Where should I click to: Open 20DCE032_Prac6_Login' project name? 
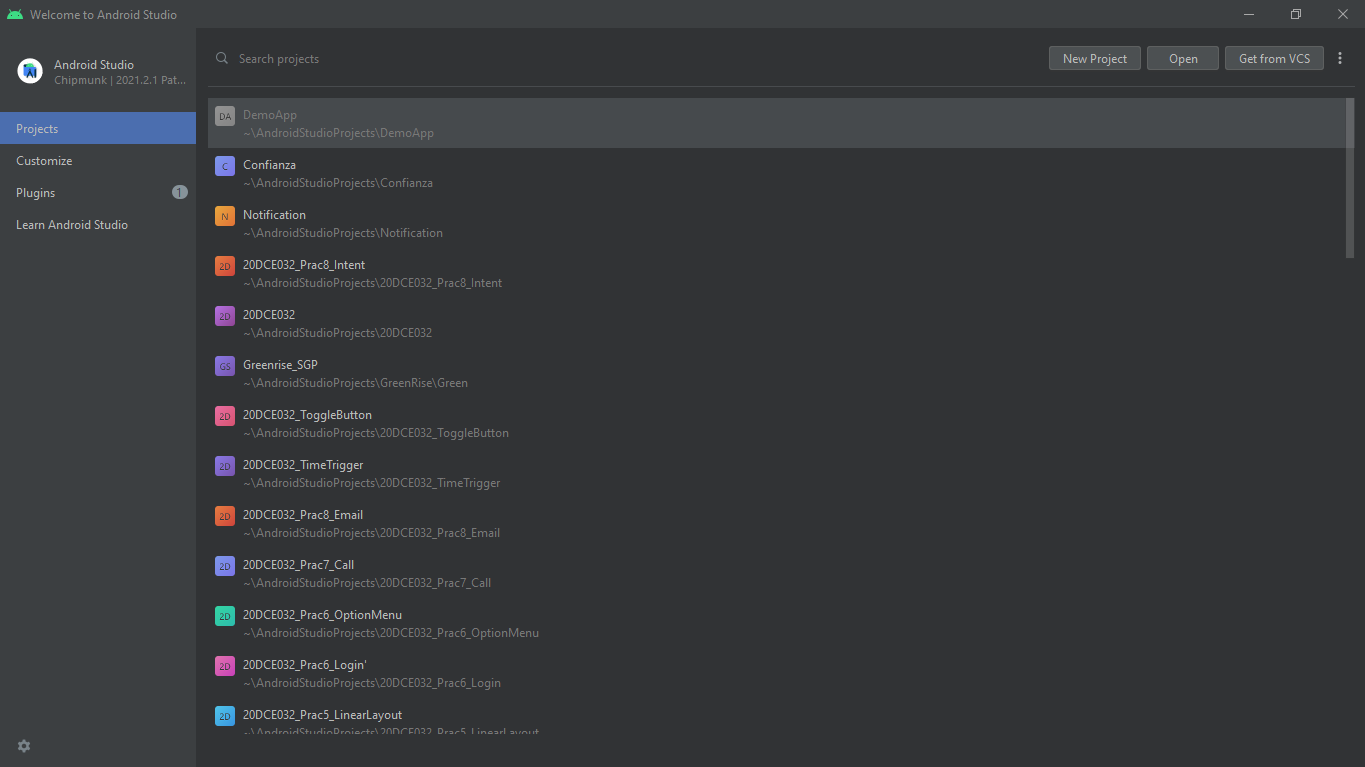click(x=305, y=665)
